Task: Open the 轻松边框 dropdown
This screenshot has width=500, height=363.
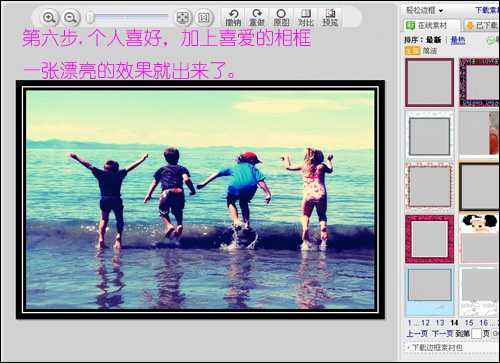Action: click(424, 10)
